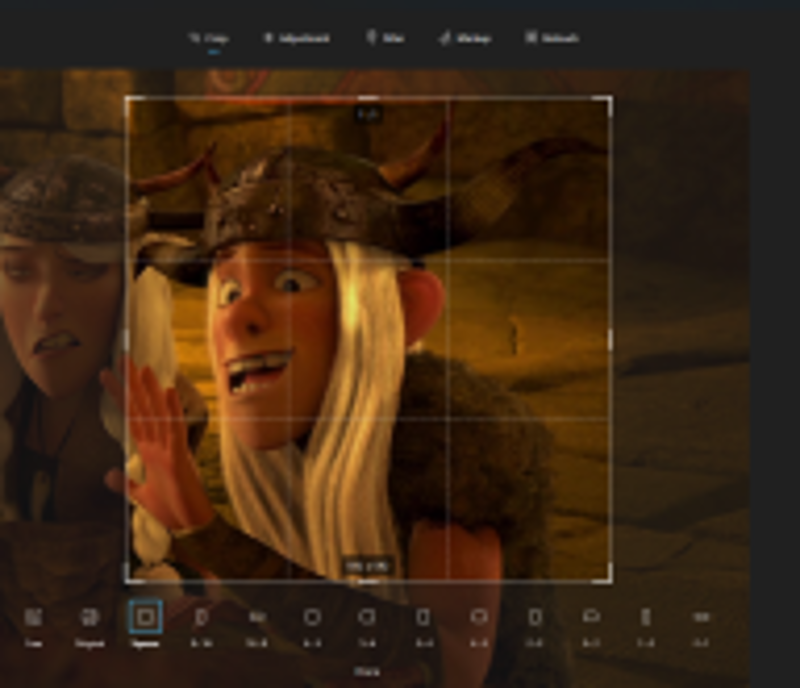The height and width of the screenshot is (688, 800).
Task: Switch to the Adjustment tab
Action: pos(296,38)
